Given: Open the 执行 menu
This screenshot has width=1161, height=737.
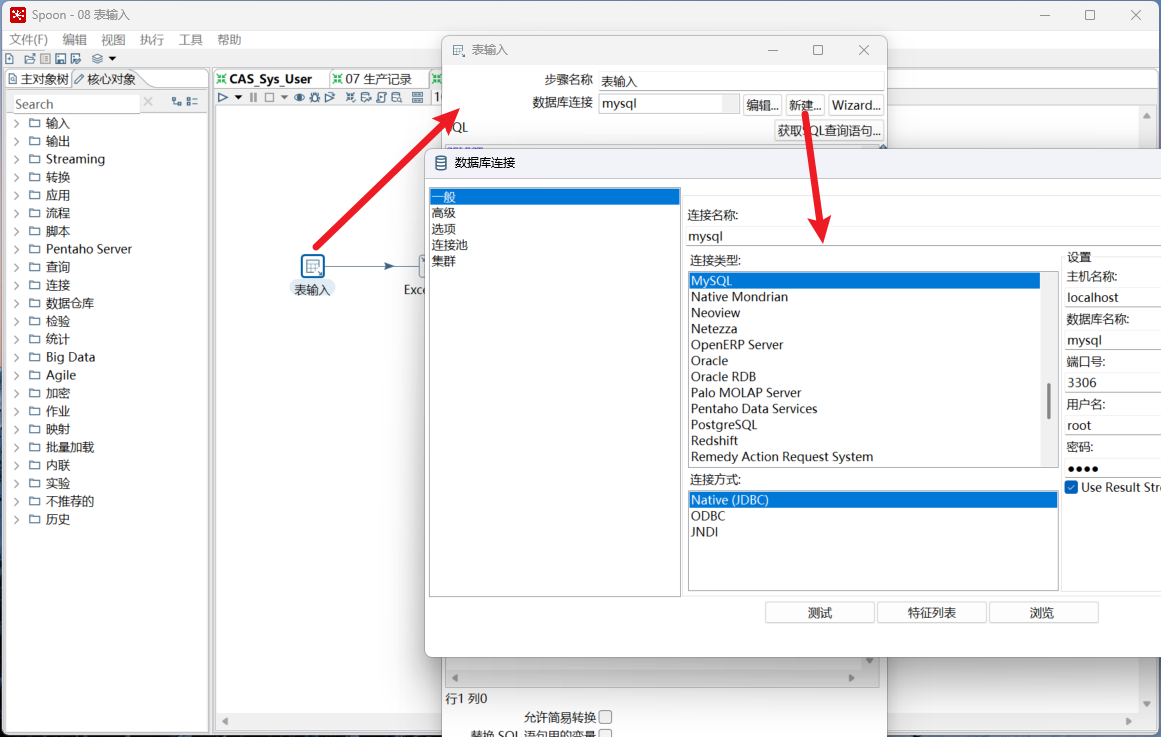Looking at the screenshot, I should [x=152, y=40].
